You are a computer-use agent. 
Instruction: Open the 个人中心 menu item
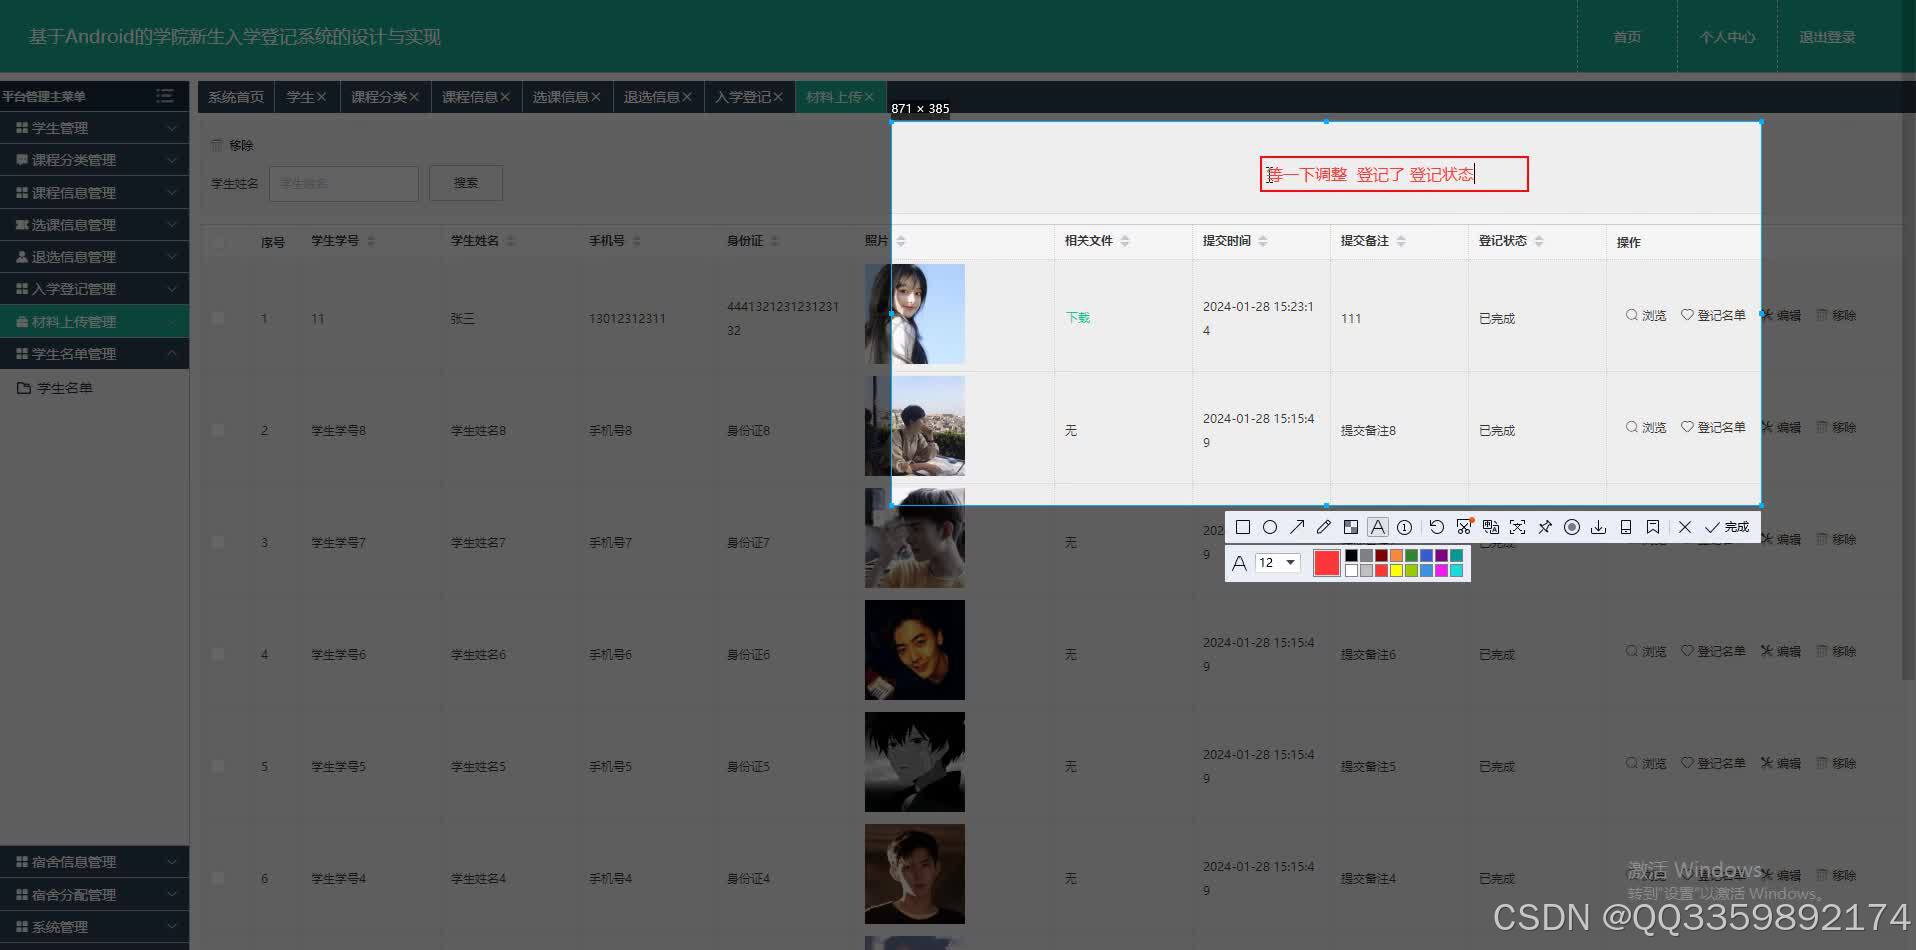click(x=1726, y=37)
